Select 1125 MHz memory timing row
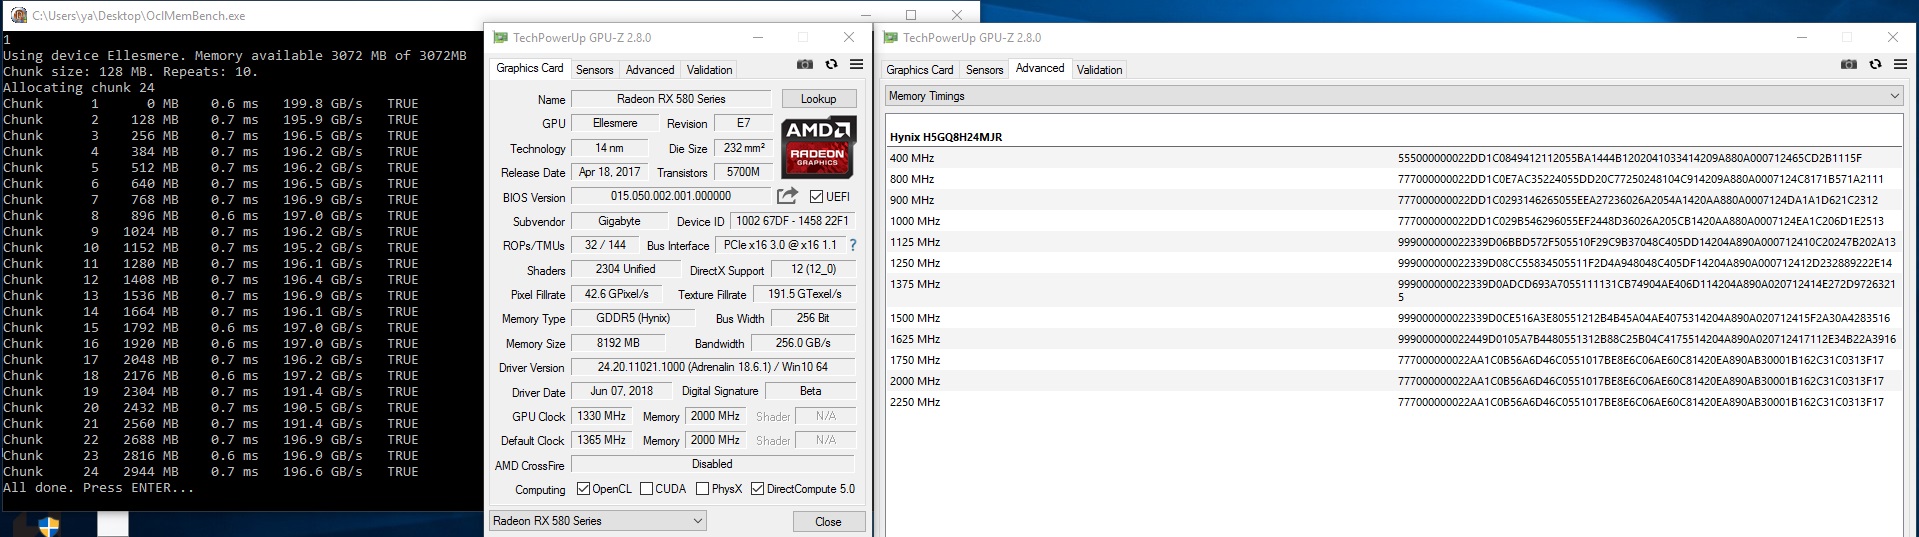 click(1394, 242)
